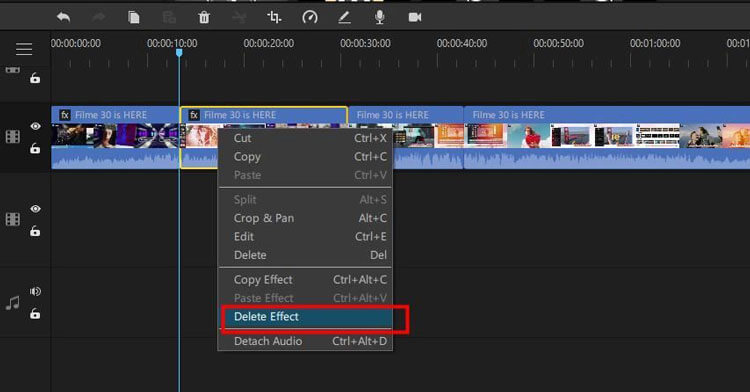Choose Delete from the context menu
Screen dimensions: 750x392
(x=305, y=255)
